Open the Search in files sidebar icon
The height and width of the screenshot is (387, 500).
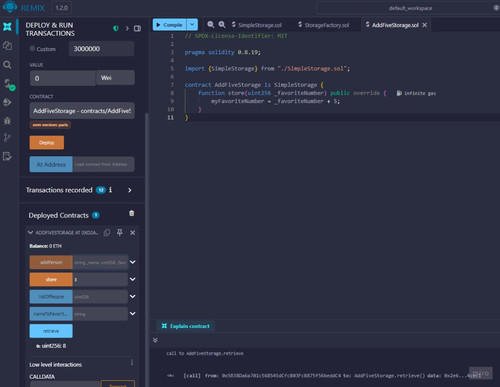pos(7,65)
